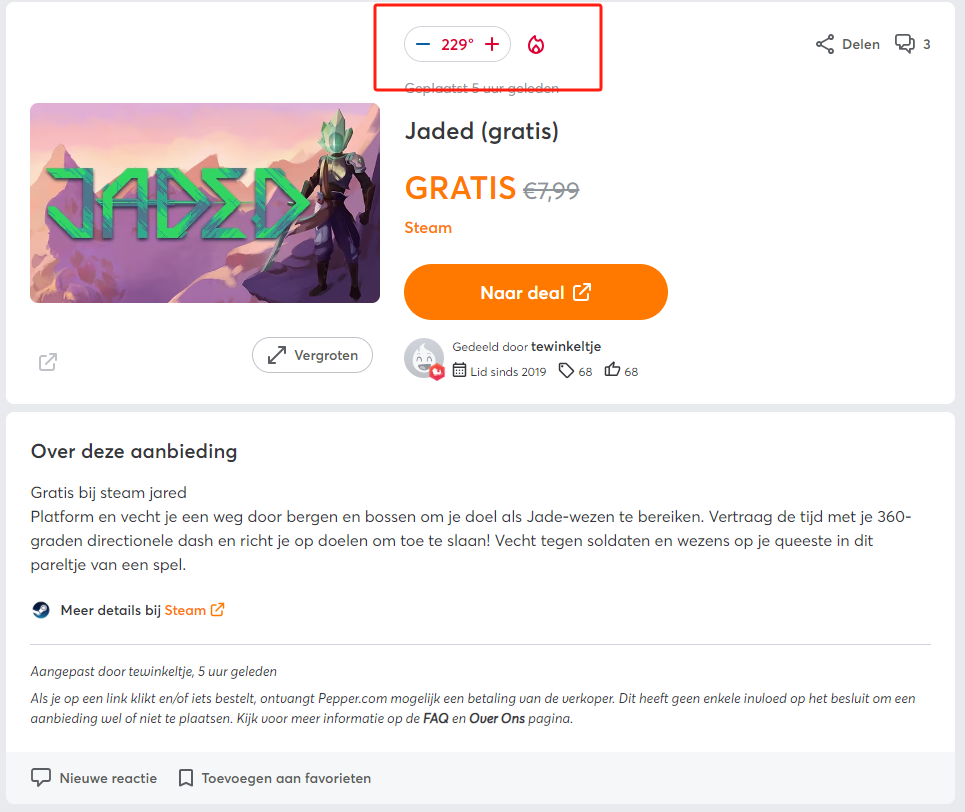The image size is (965, 812).
Task: Open the orange Steam merchant link
Action: (428, 228)
